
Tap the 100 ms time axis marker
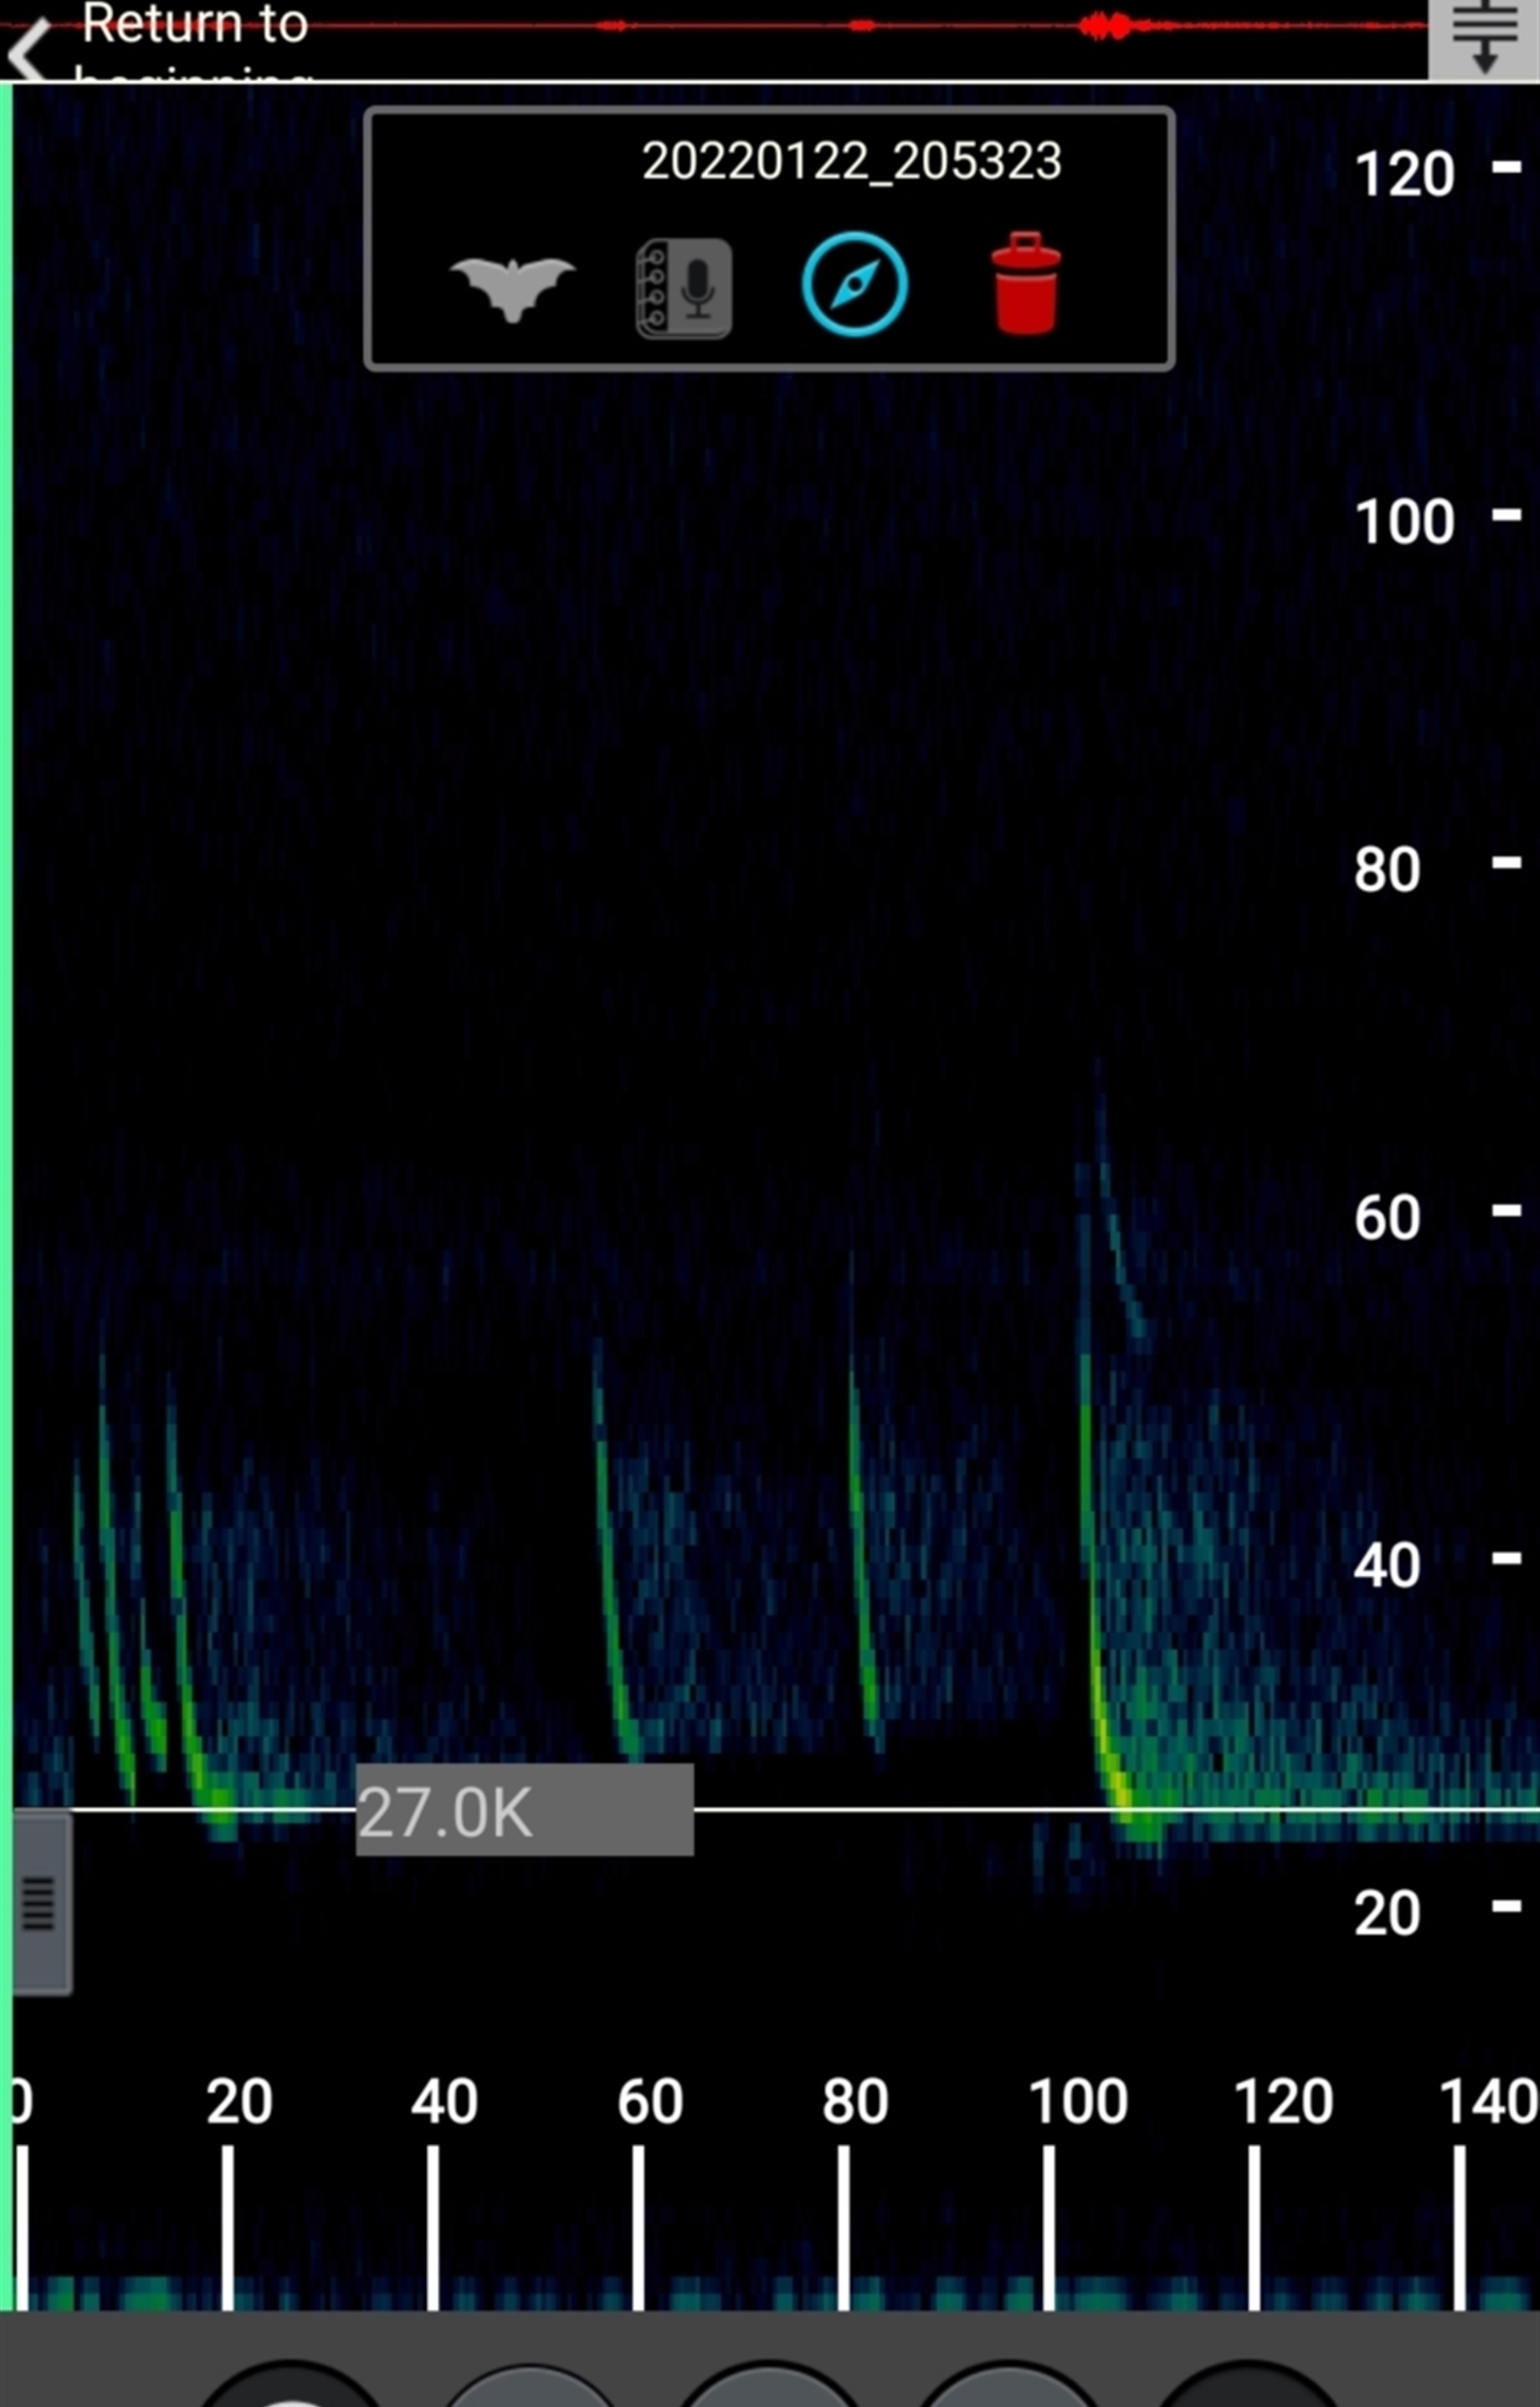pos(1078,2101)
